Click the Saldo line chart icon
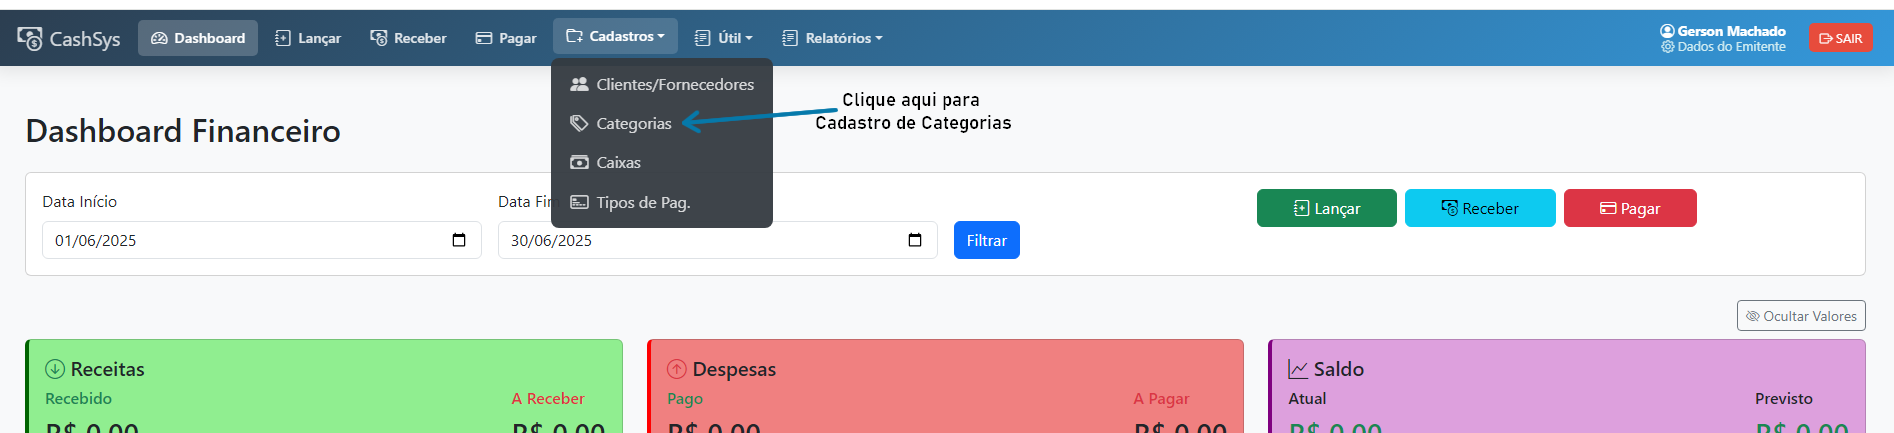Viewport: 1894px width, 433px height. [x=1298, y=369]
